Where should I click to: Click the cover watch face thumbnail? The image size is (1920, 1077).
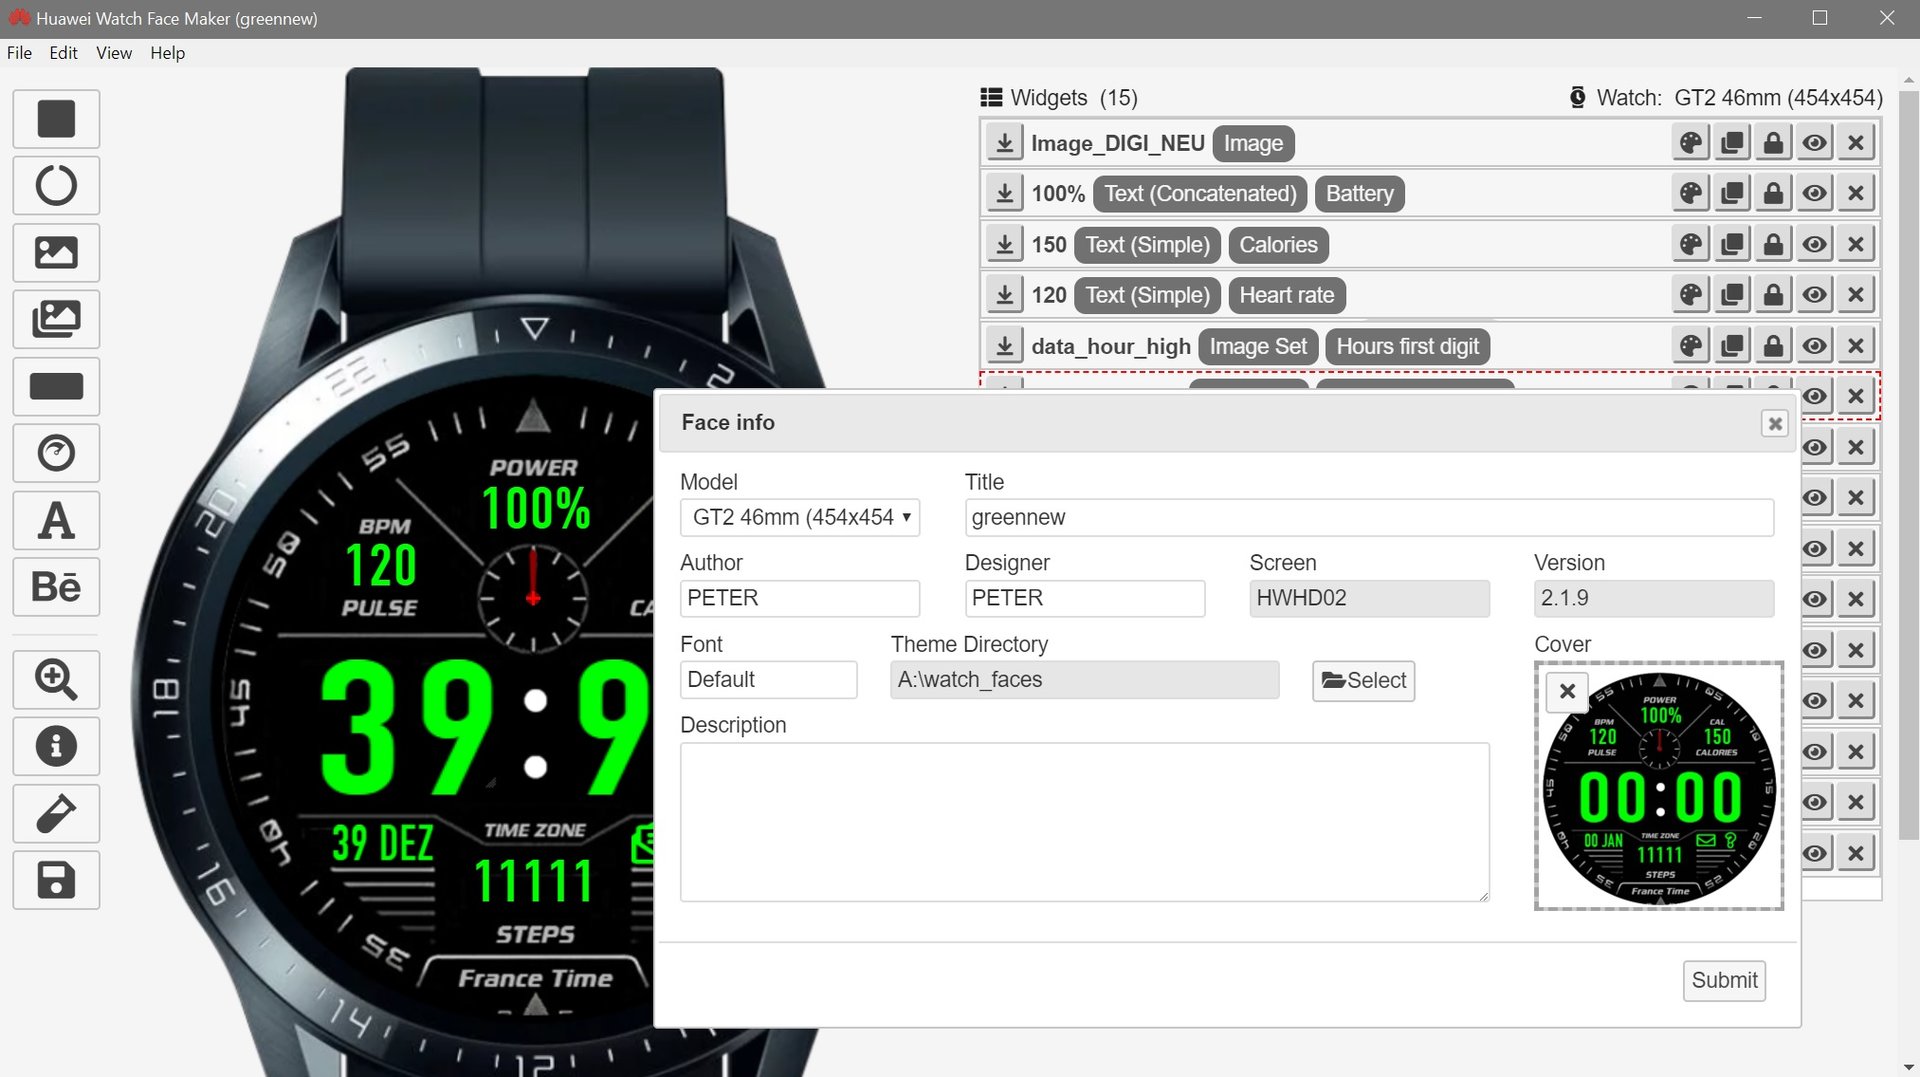pos(1659,786)
